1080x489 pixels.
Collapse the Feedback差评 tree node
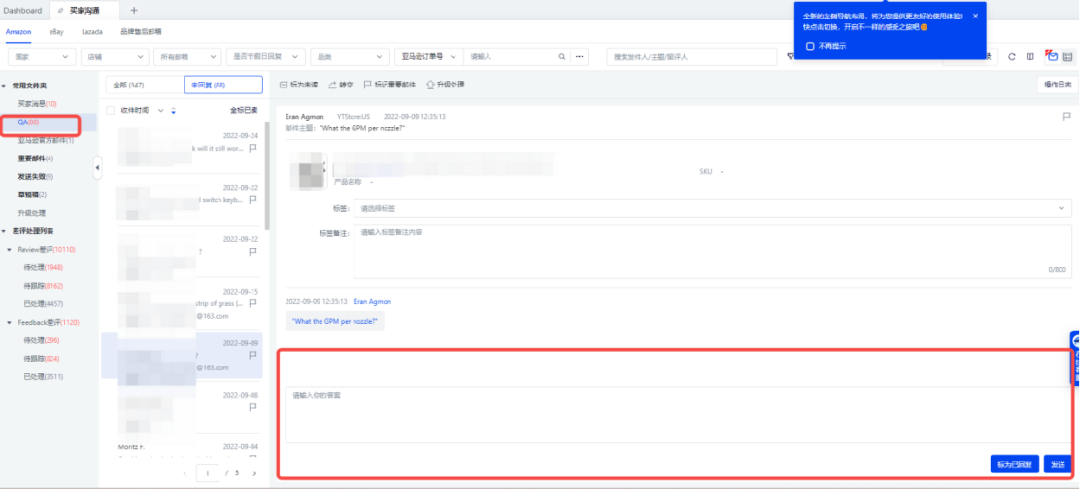click(x=10, y=322)
